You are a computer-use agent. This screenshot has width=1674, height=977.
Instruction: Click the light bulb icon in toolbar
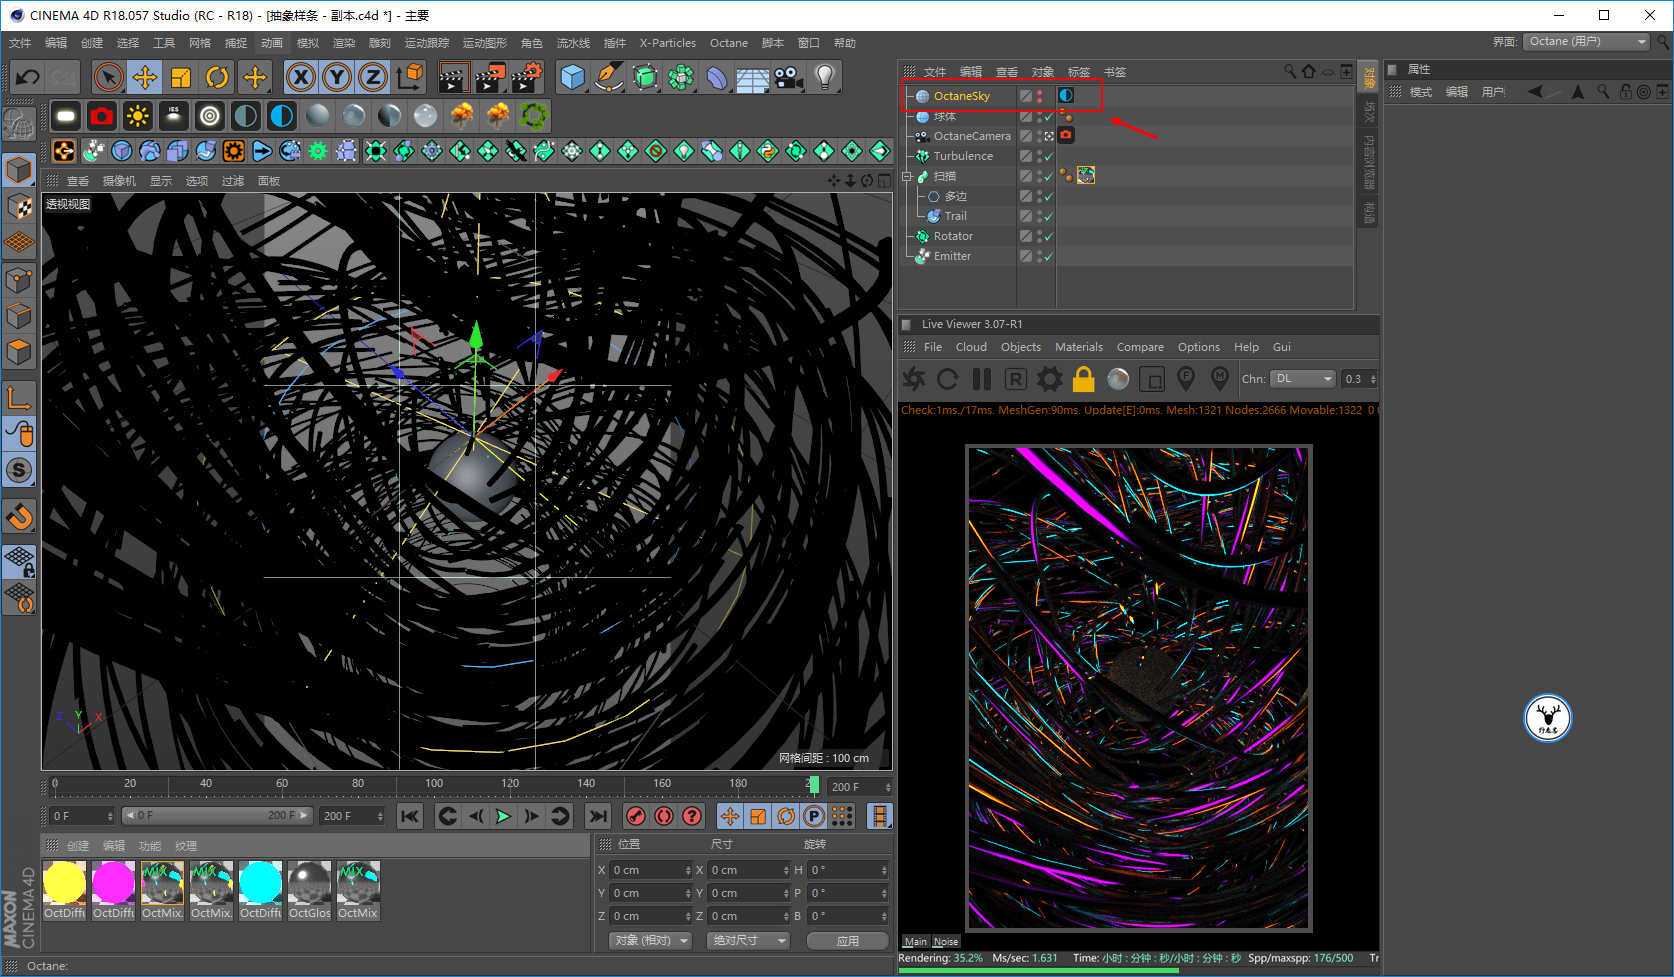(x=824, y=77)
